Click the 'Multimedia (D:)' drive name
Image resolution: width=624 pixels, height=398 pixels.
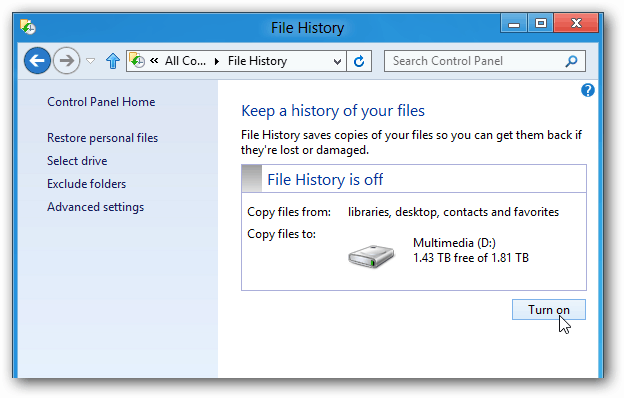[x=454, y=243]
